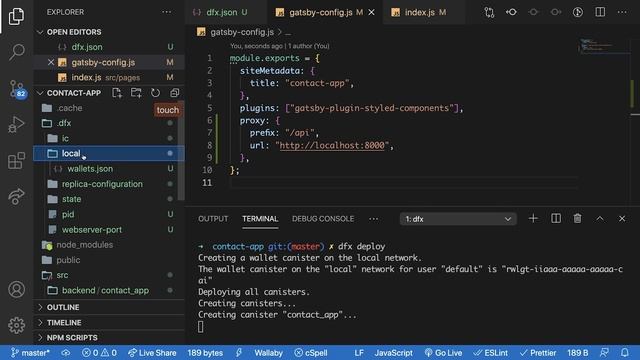Click the New Folder icon in CONTACT-APP header

click(x=136, y=93)
